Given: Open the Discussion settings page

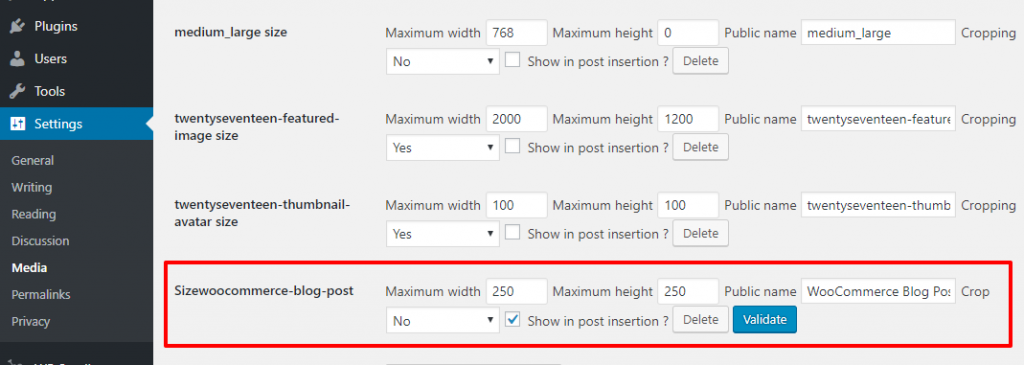Looking at the screenshot, I should (x=40, y=241).
